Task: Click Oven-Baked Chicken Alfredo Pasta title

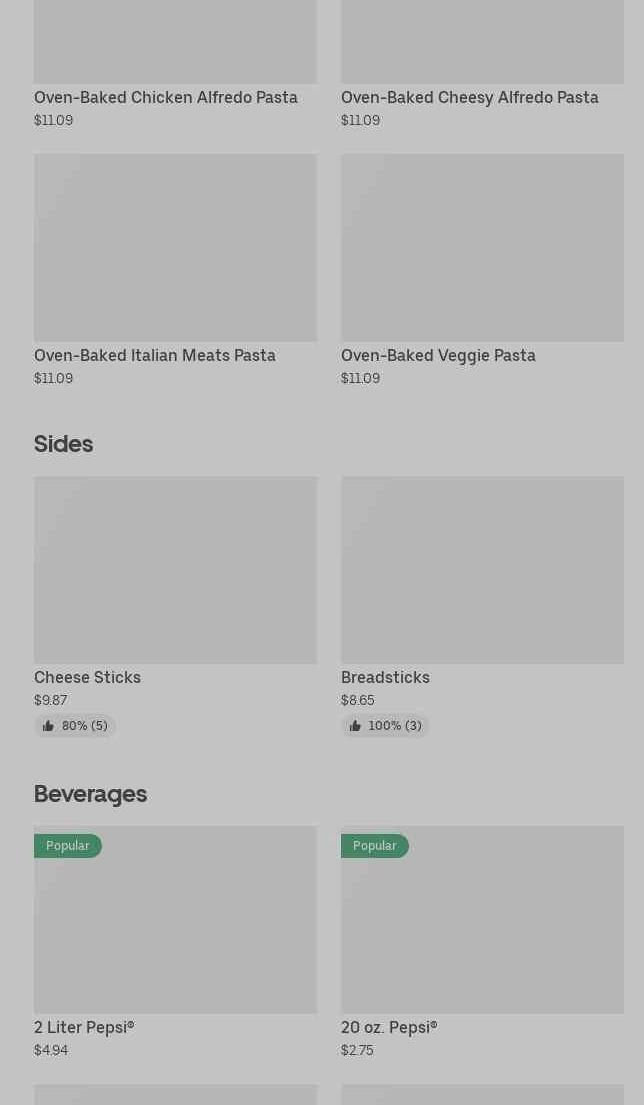Action: pos(166,97)
